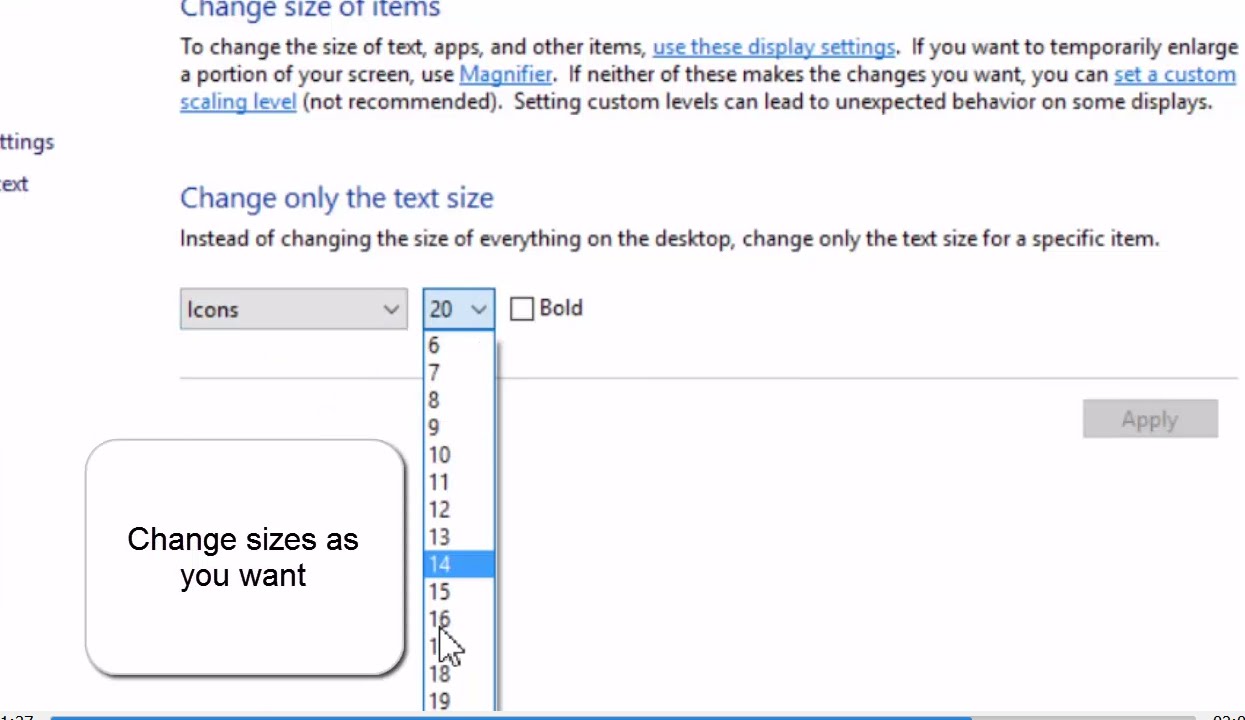Choose size 18 from the size list
Image resolution: width=1245 pixels, height=720 pixels.
[440, 673]
